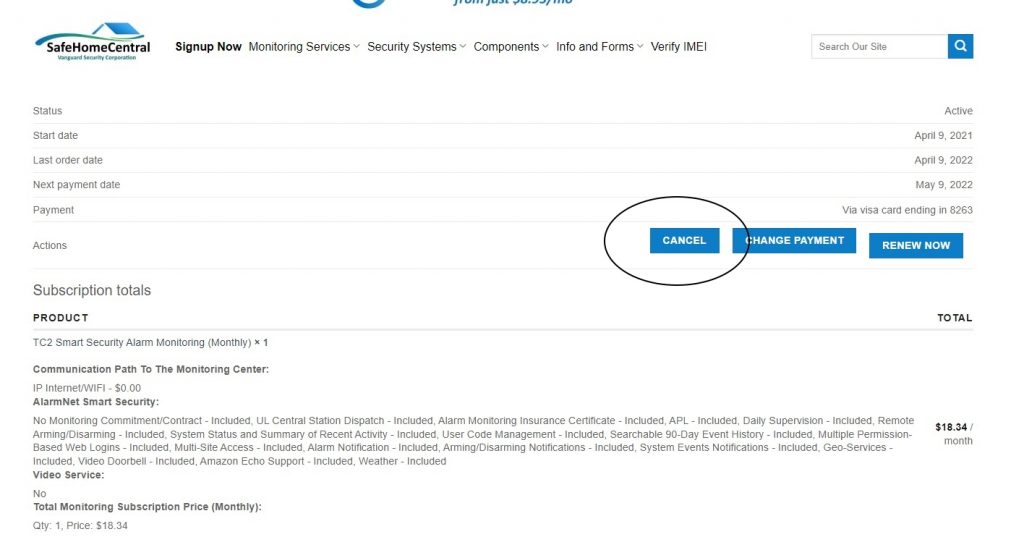Viewport: 1024px width, 537px height.
Task: Click the Actions row label
Action: point(50,246)
